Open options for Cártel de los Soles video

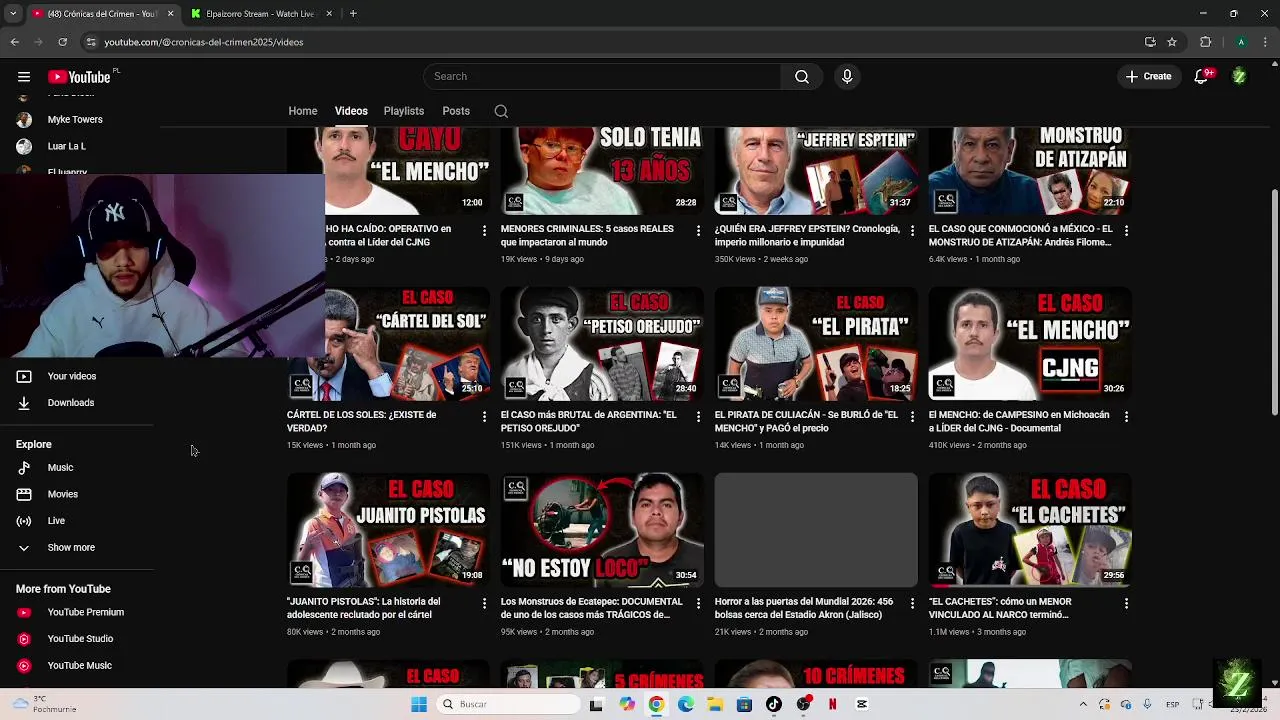pos(484,417)
